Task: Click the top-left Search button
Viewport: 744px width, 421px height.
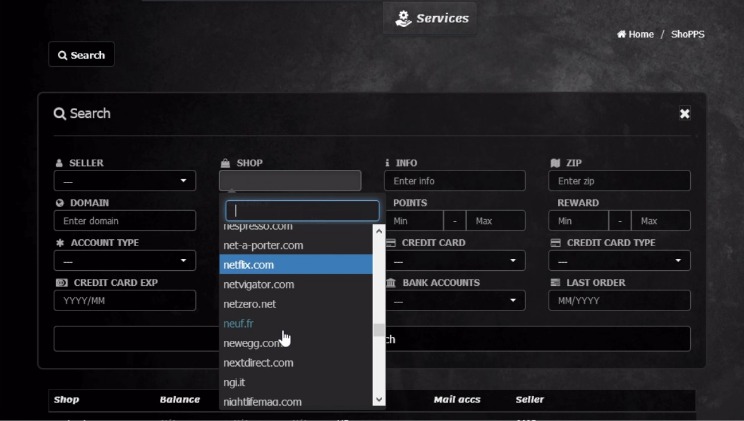Action: (81, 54)
